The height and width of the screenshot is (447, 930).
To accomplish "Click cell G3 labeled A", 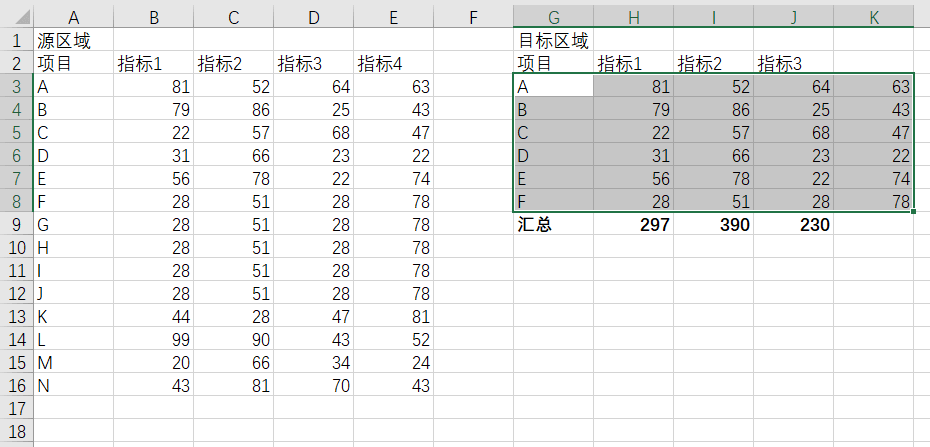I will (553, 87).
